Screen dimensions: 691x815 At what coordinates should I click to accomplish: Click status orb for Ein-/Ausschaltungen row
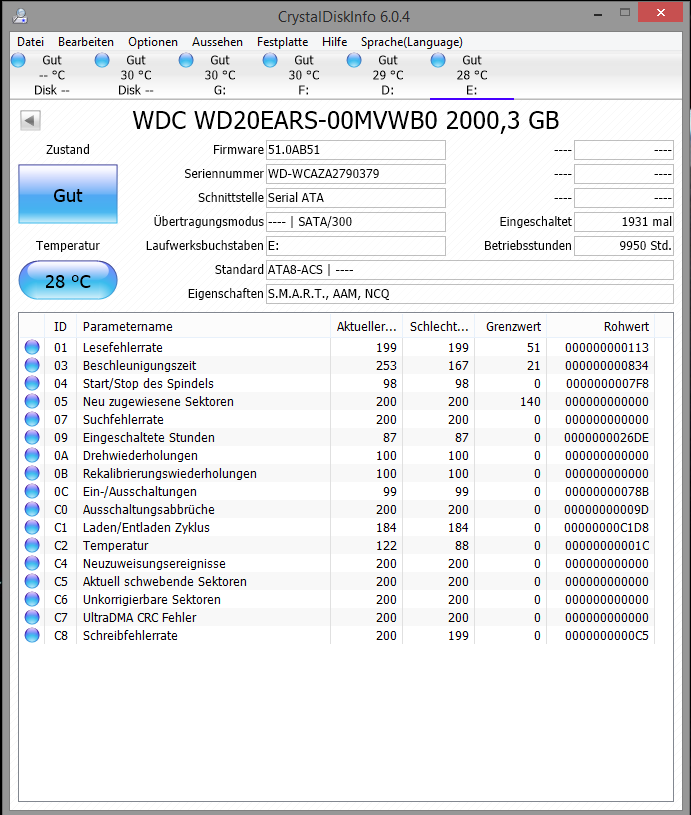(x=32, y=491)
